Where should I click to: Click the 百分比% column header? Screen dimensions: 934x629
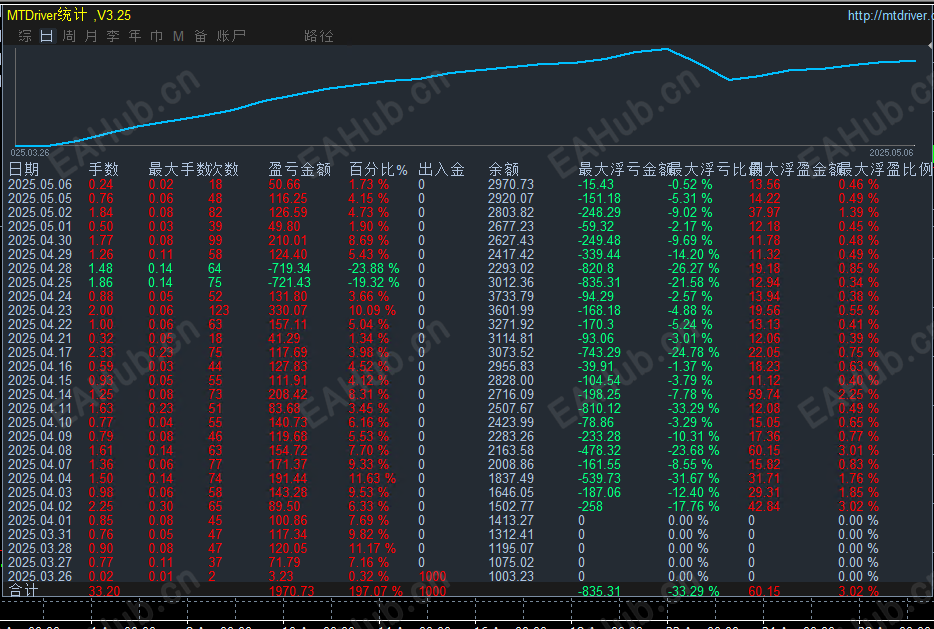[378, 170]
